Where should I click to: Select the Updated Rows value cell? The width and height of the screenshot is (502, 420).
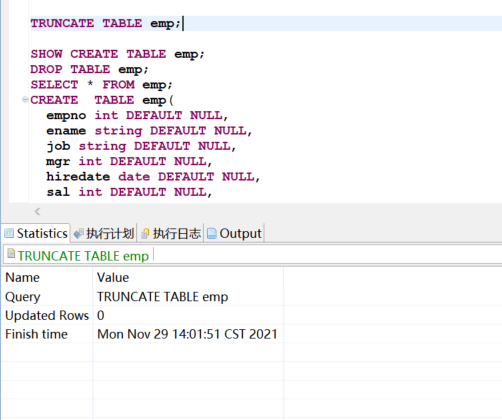(189, 315)
